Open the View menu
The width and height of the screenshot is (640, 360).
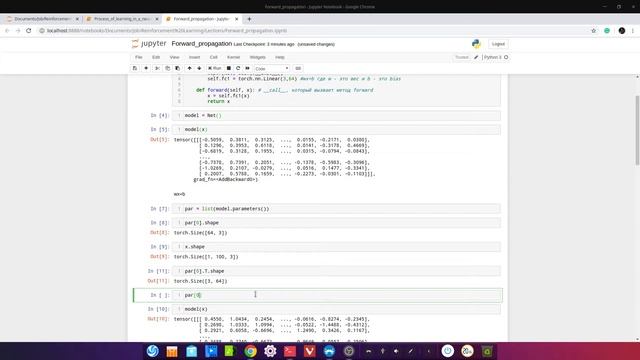[174, 57]
